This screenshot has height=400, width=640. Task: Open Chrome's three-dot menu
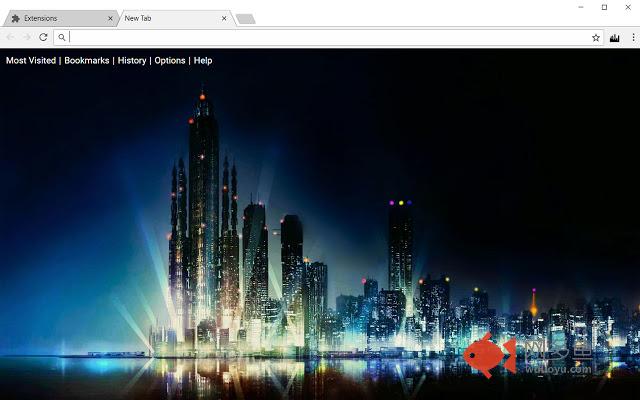[x=633, y=38]
